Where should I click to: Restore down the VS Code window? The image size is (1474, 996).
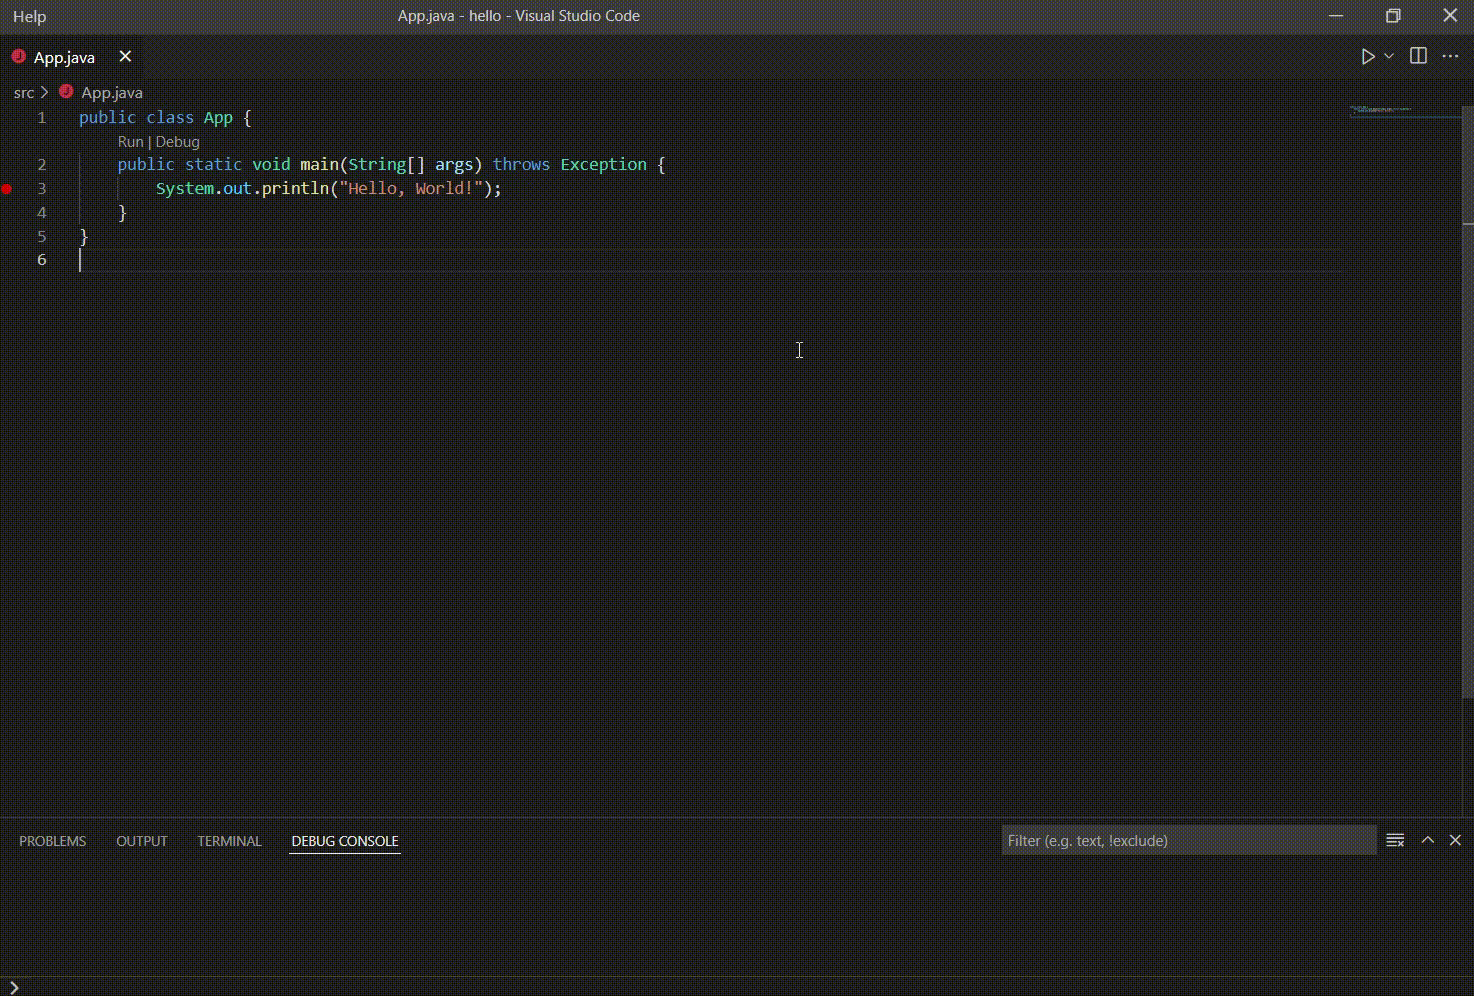[x=1393, y=16]
